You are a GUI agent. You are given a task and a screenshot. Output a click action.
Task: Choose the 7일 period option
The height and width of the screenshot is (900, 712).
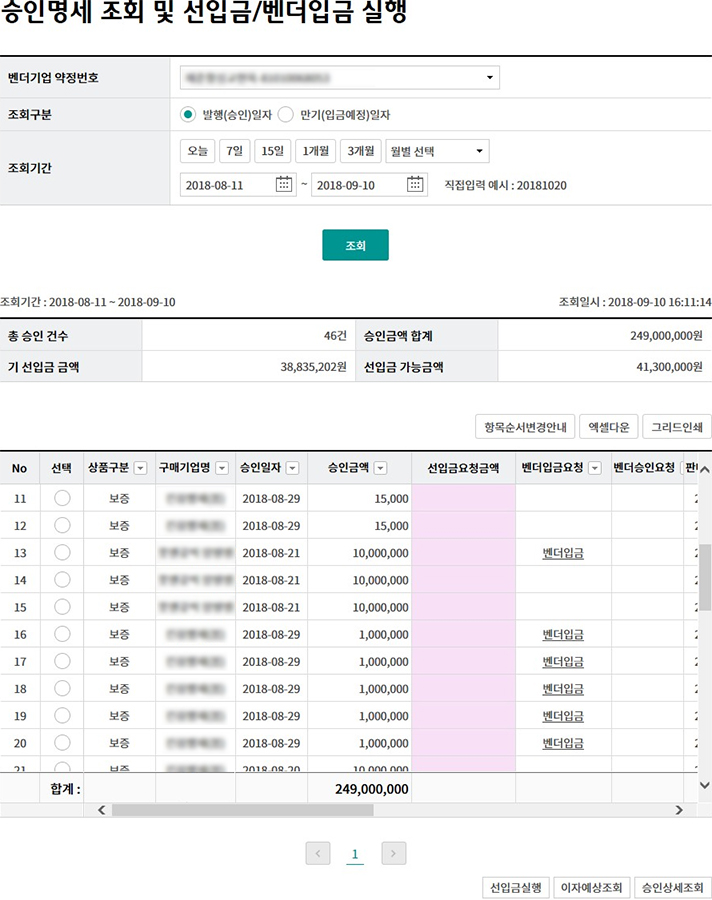click(x=235, y=151)
